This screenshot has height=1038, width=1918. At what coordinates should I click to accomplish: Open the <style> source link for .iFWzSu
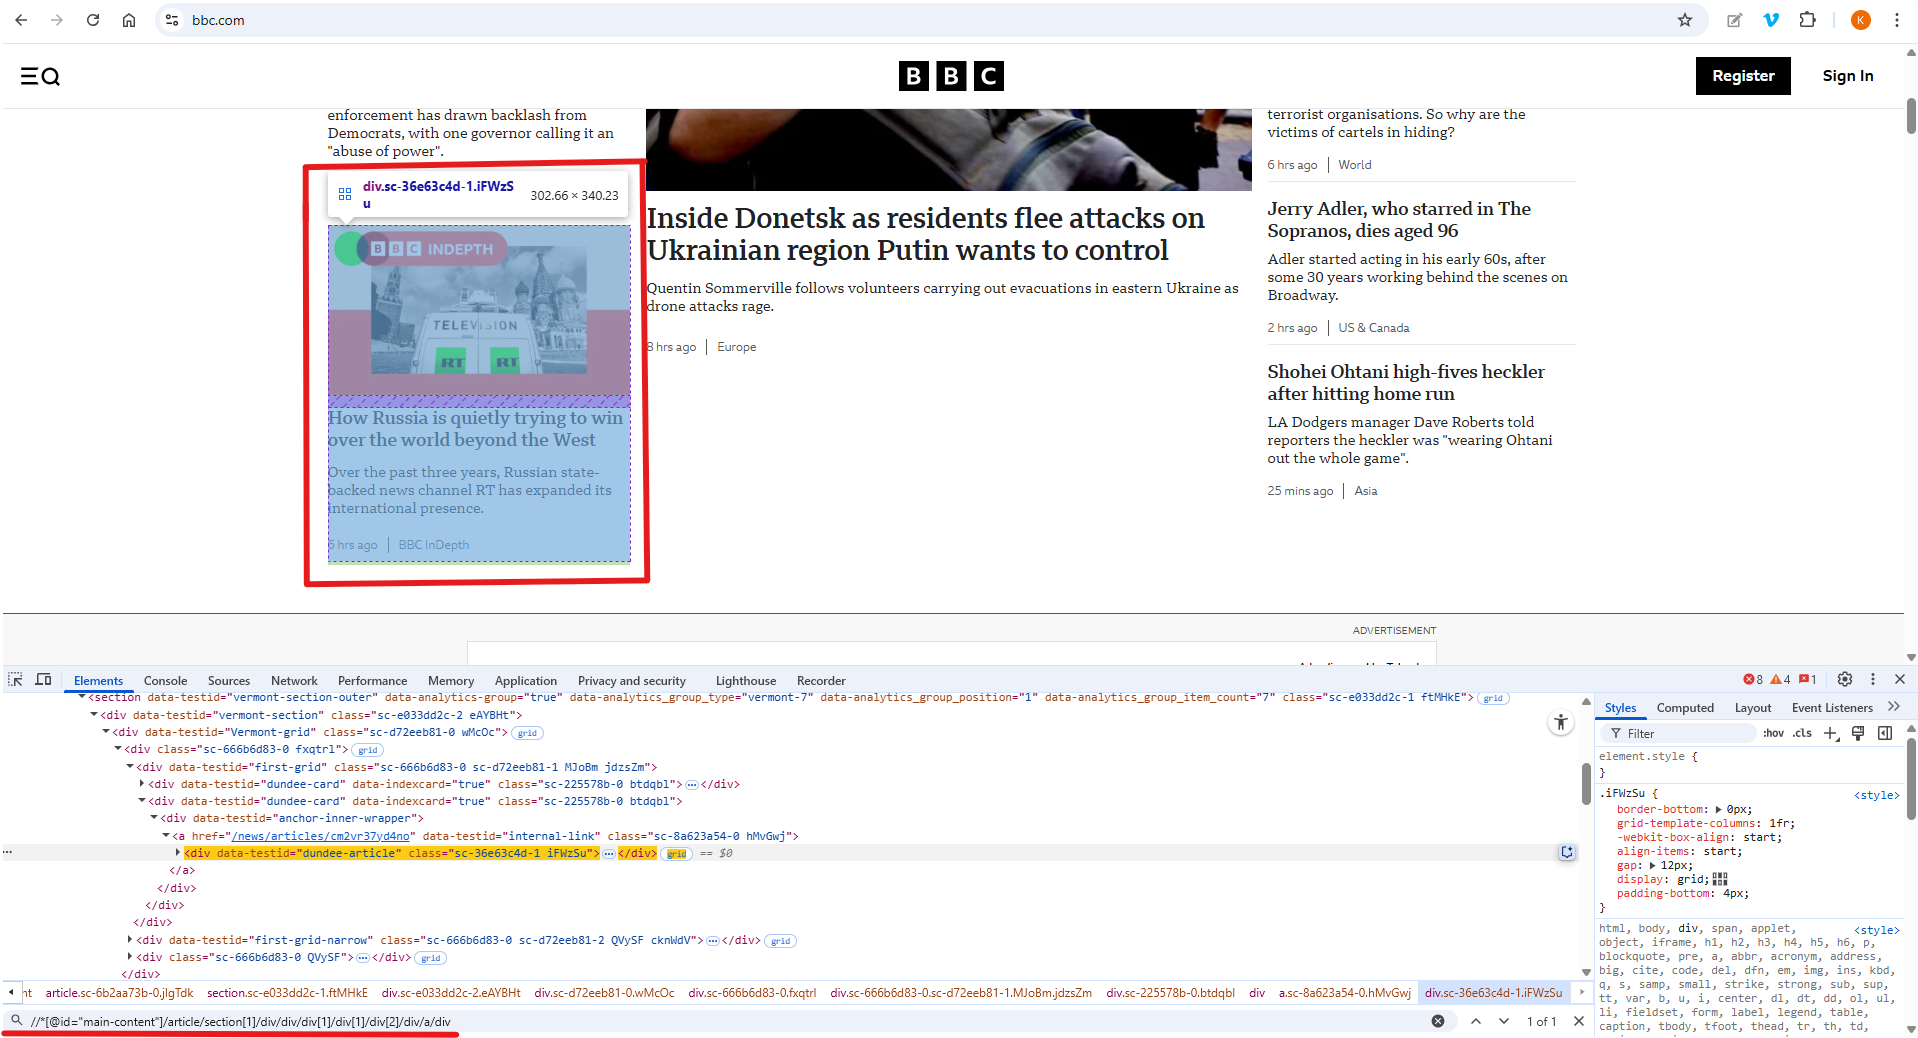coord(1876,795)
